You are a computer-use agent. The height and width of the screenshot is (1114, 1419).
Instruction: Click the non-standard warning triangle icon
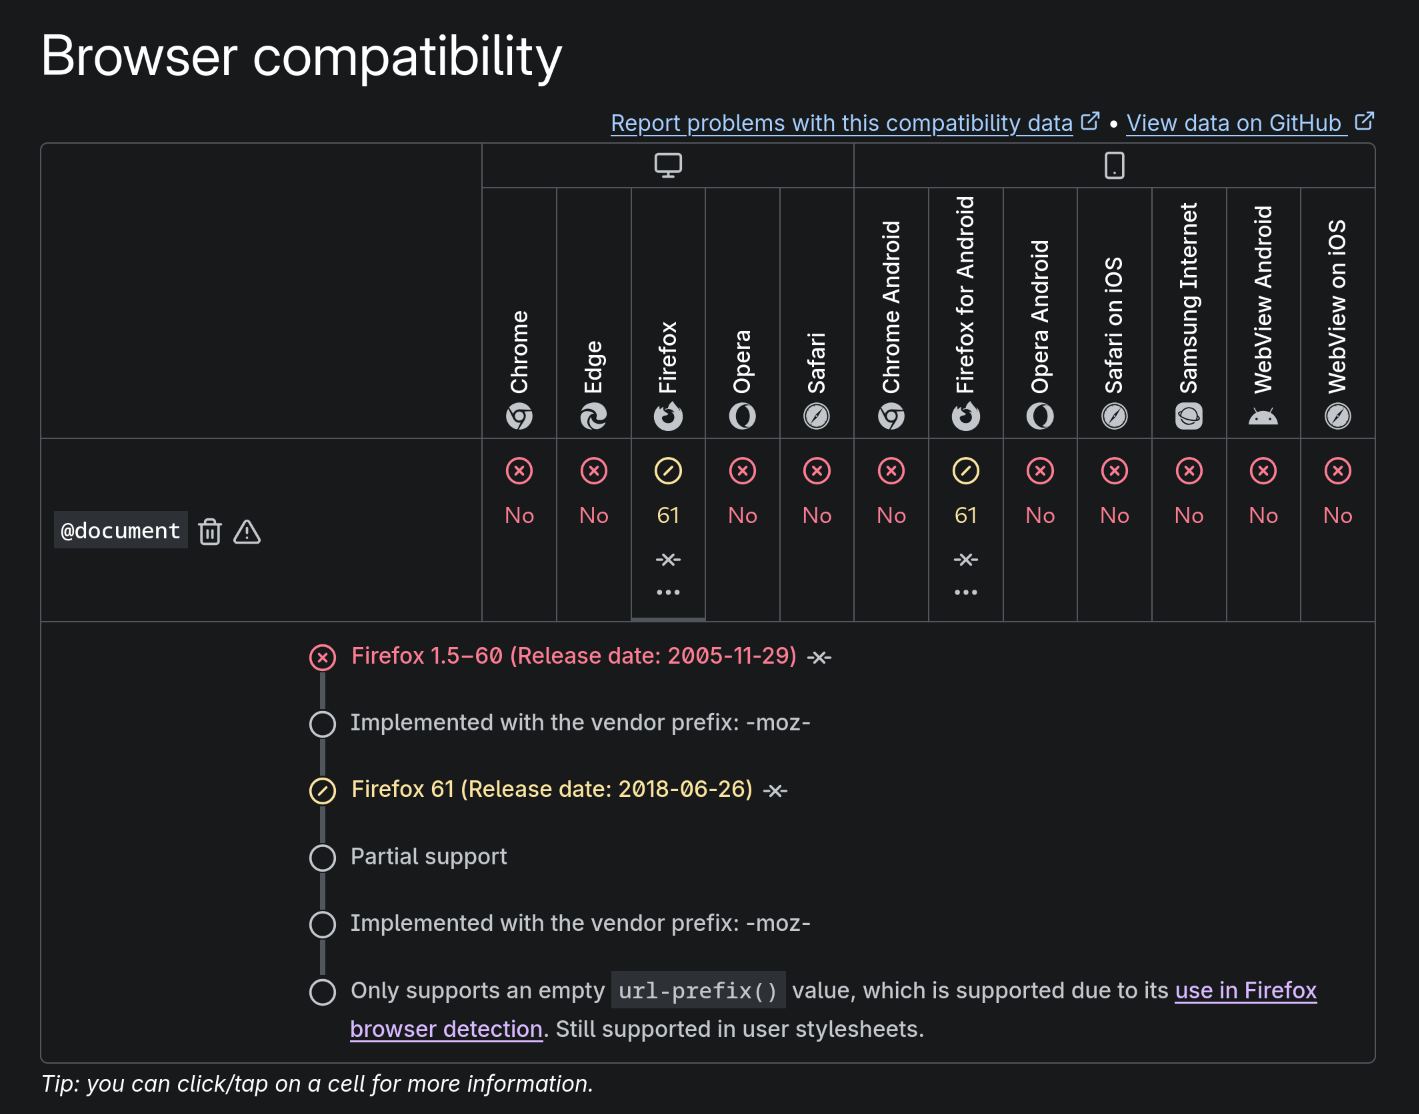click(247, 532)
